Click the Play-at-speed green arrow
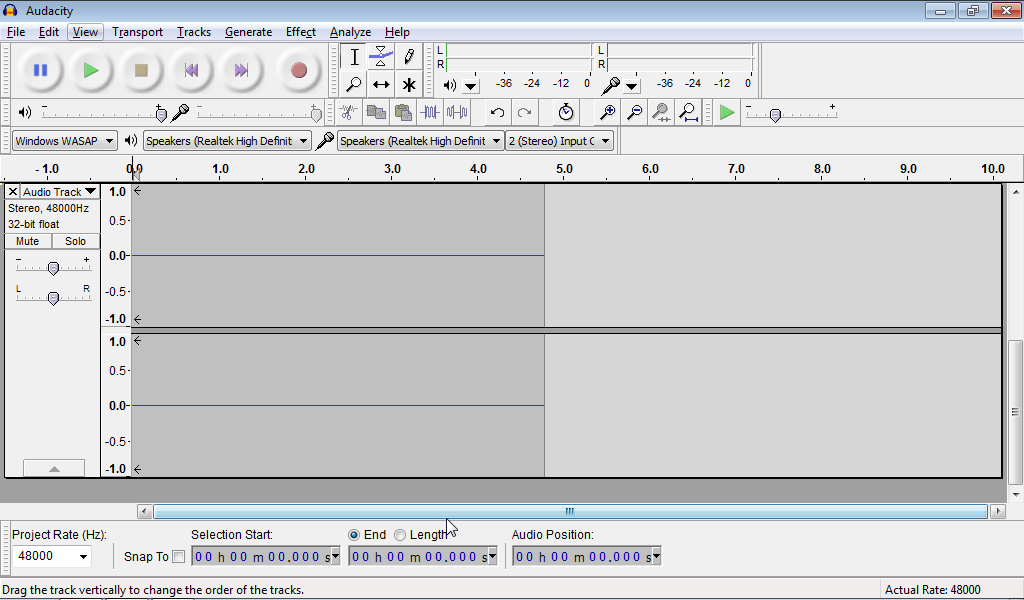1024x600 pixels. (x=726, y=112)
